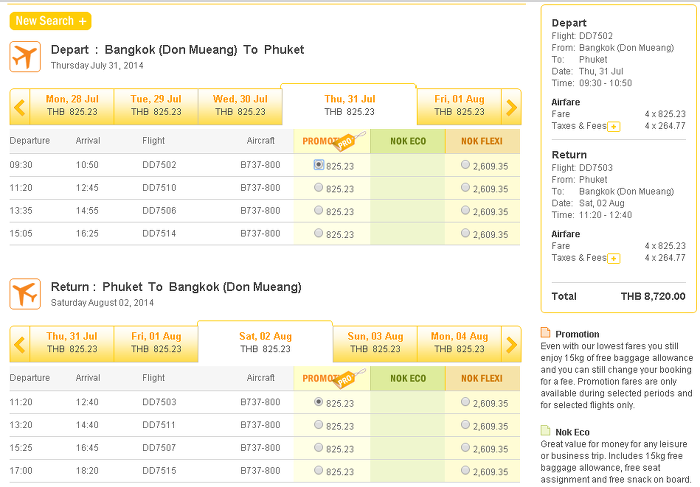This screenshot has width=700, height=487.
Task: Select Nok Flexi fare for flight DD7515
Action: [x=465, y=470]
